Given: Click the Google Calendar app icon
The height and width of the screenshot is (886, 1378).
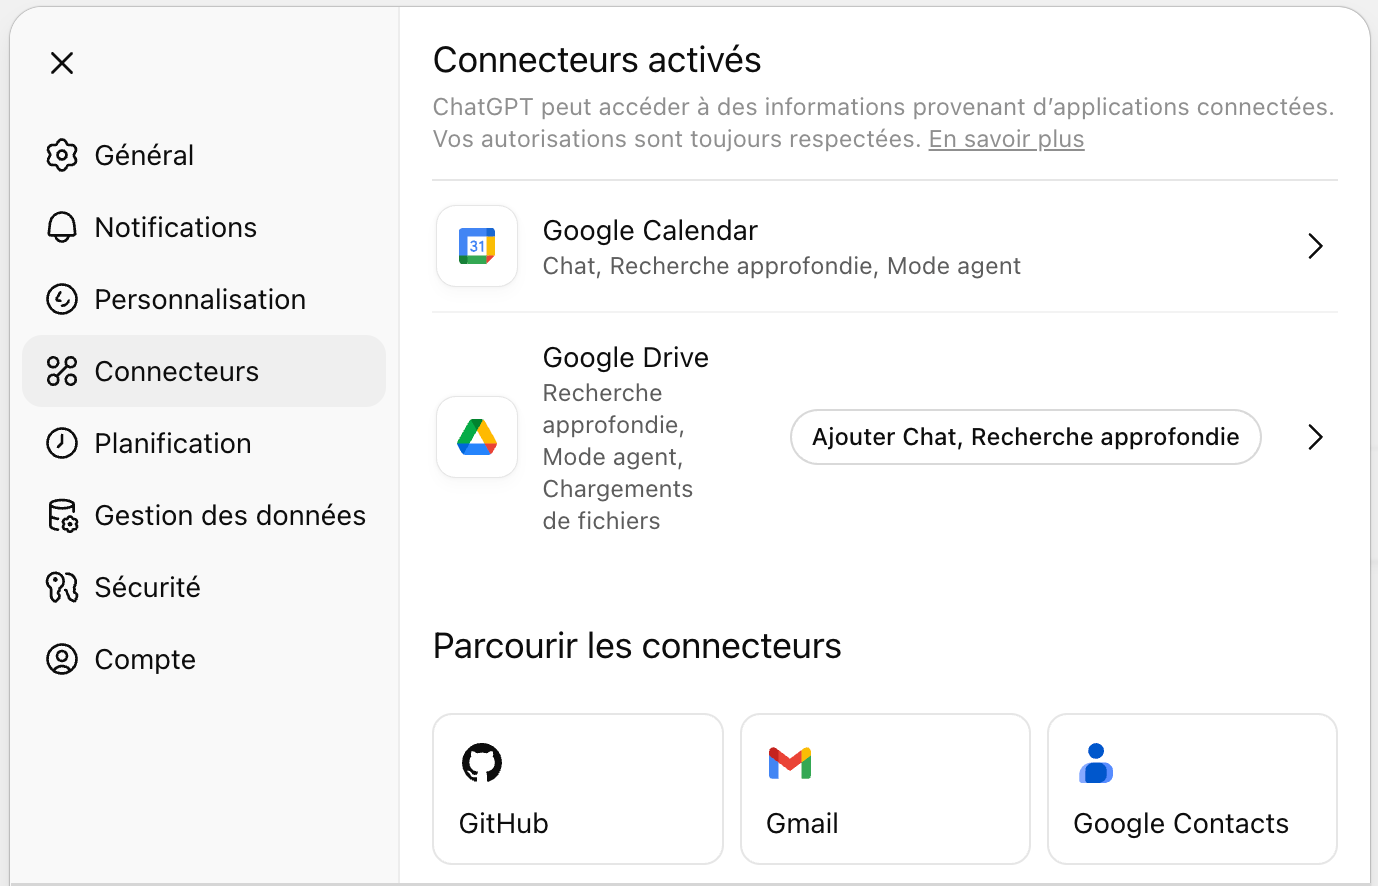Looking at the screenshot, I should point(477,246).
